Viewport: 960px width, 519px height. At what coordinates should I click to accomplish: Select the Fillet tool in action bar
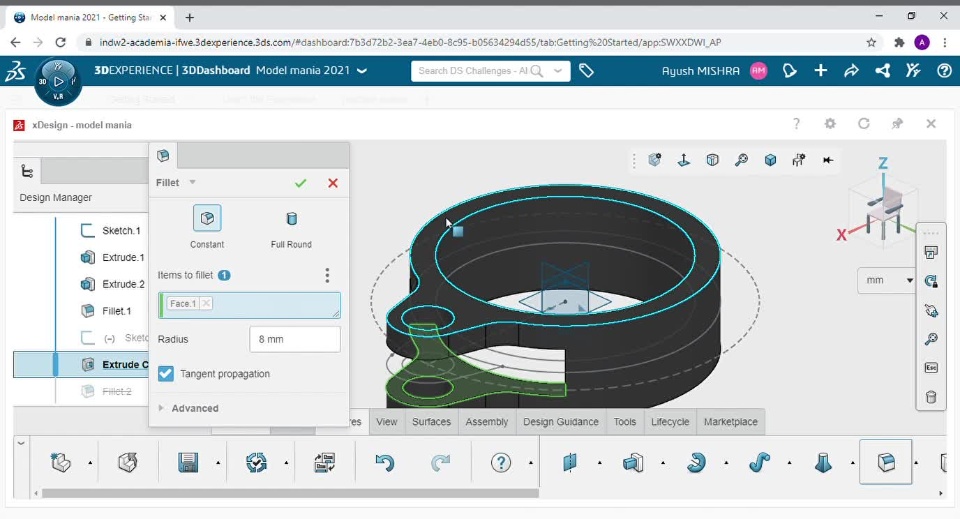(x=886, y=462)
